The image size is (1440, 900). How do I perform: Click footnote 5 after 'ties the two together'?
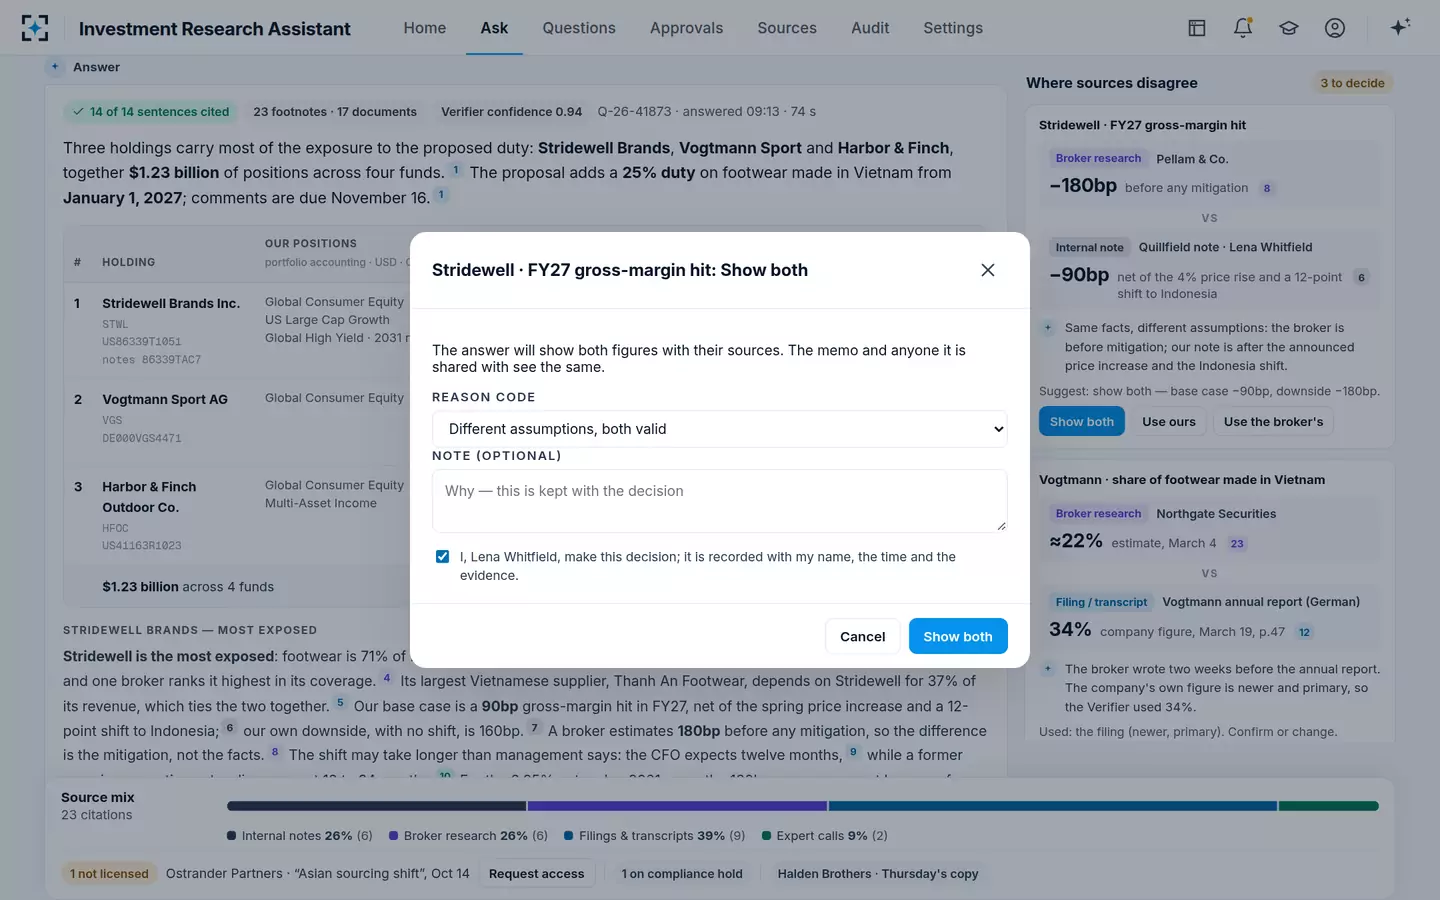click(340, 703)
